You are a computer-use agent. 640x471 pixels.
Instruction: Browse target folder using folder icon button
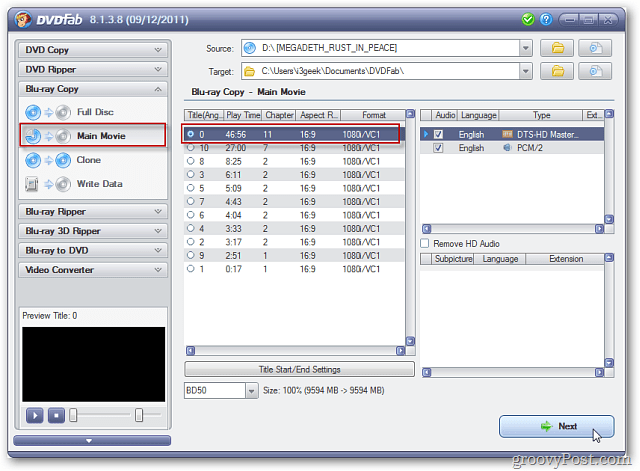click(557, 71)
